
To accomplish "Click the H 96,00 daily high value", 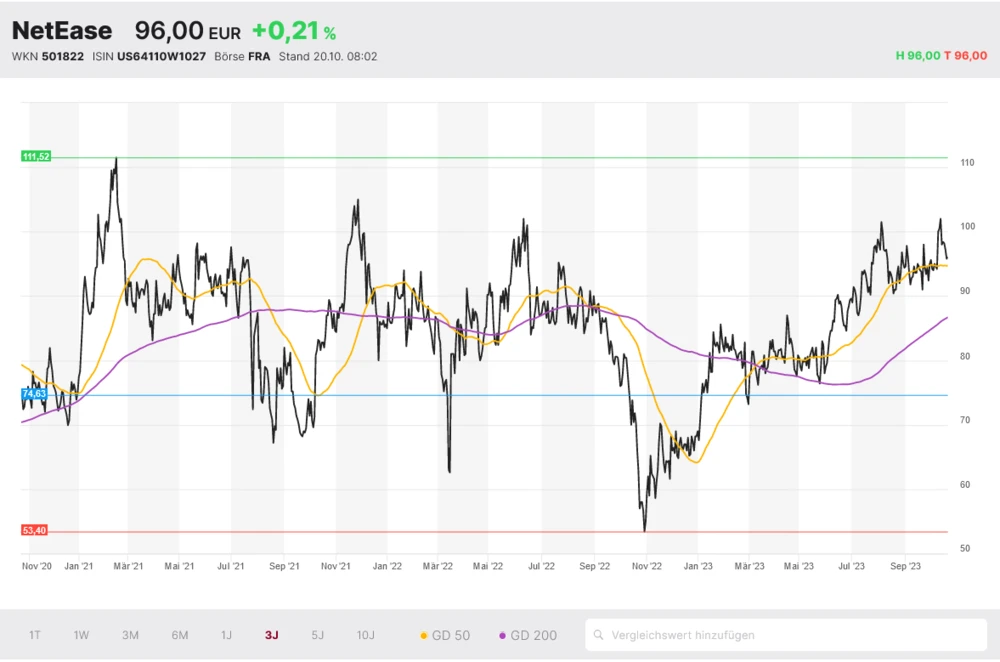I will point(917,56).
